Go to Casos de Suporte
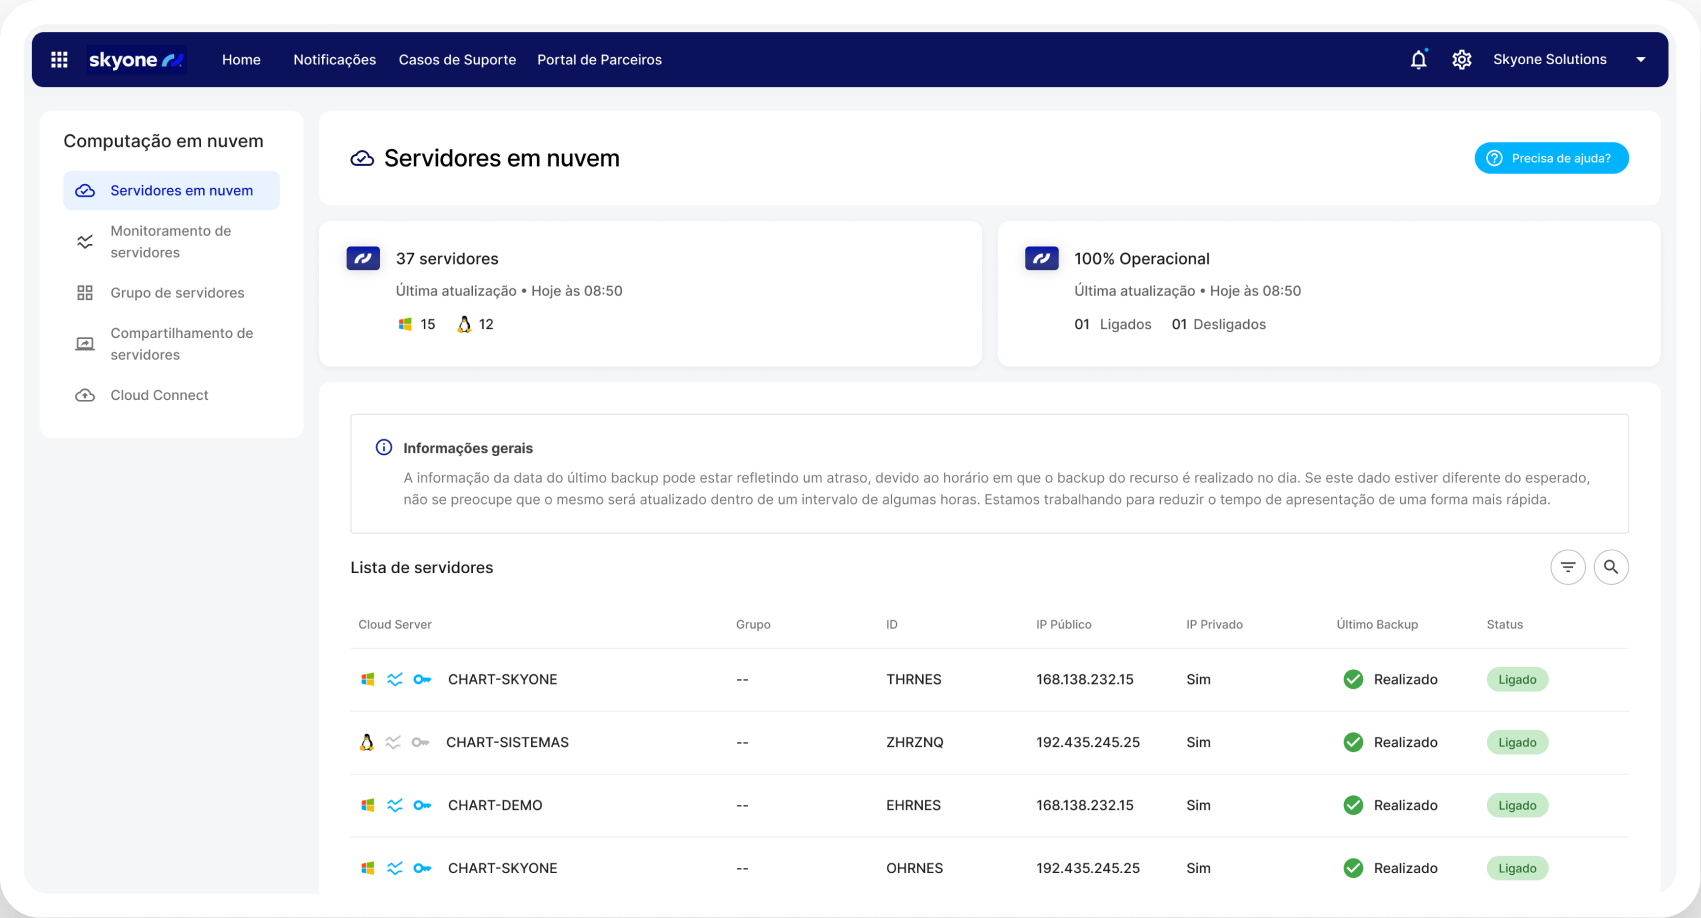 [457, 60]
